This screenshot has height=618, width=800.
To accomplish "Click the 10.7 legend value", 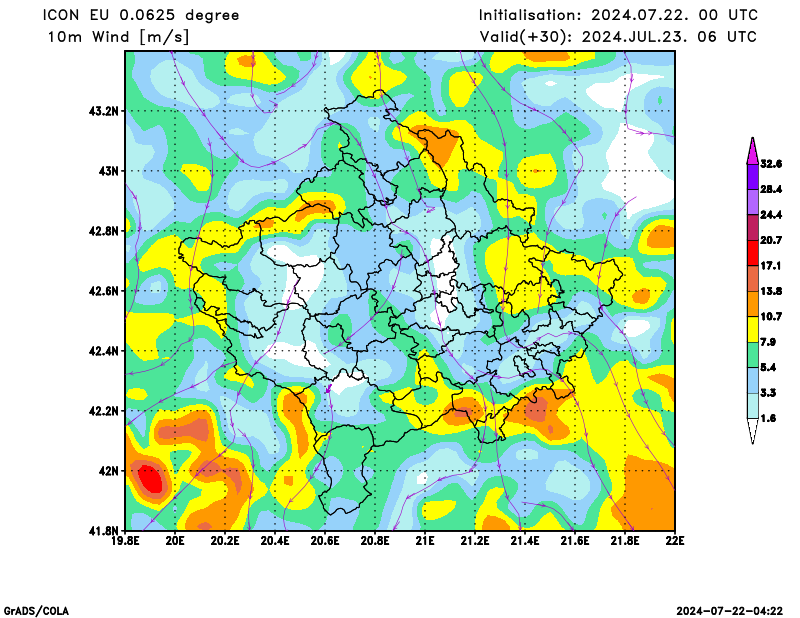I will 771,316.
